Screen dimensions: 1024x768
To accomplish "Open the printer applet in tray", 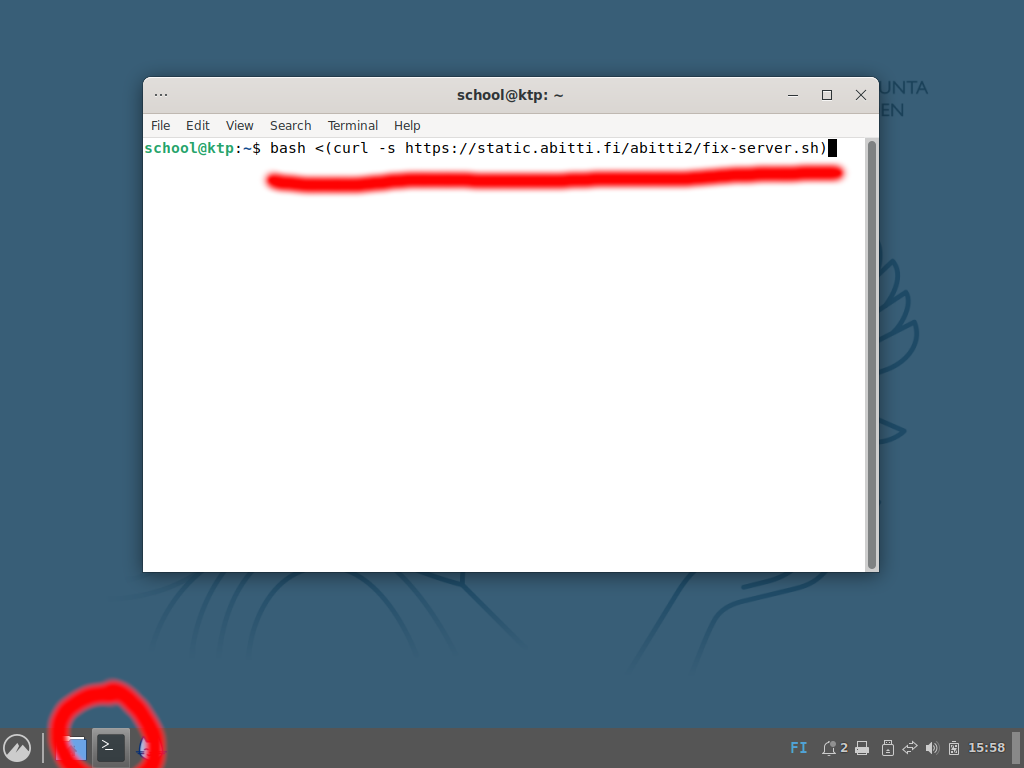I will point(862,748).
